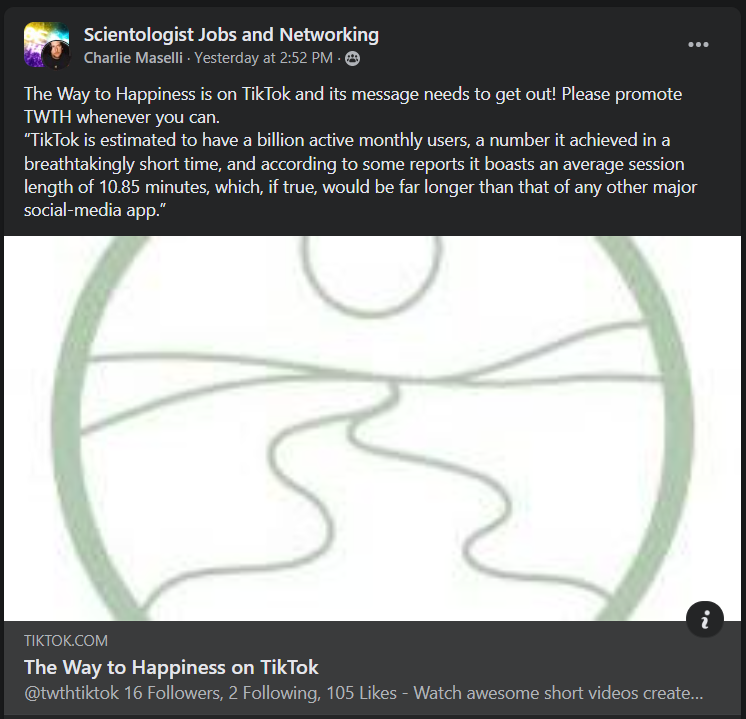Click the @twthtiktok followers description text
746x719 pixels.
(x=363, y=693)
